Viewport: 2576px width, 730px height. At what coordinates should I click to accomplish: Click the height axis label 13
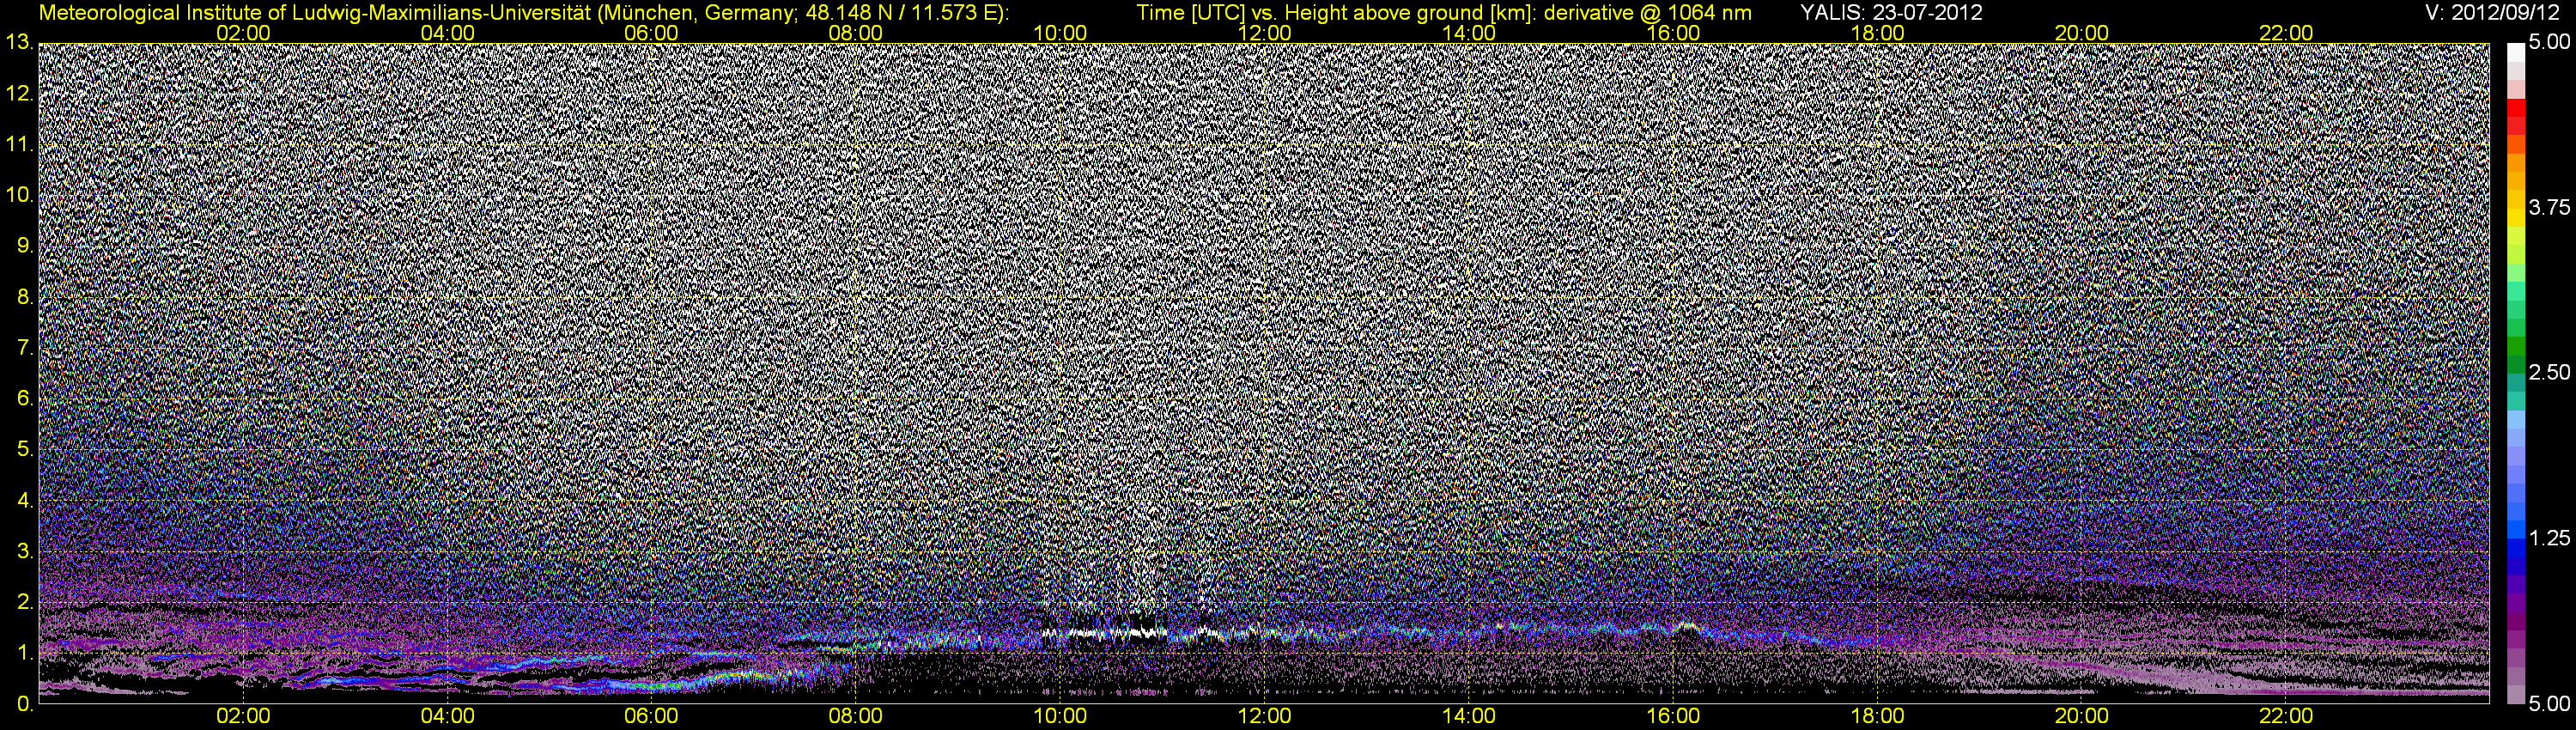tap(19, 42)
